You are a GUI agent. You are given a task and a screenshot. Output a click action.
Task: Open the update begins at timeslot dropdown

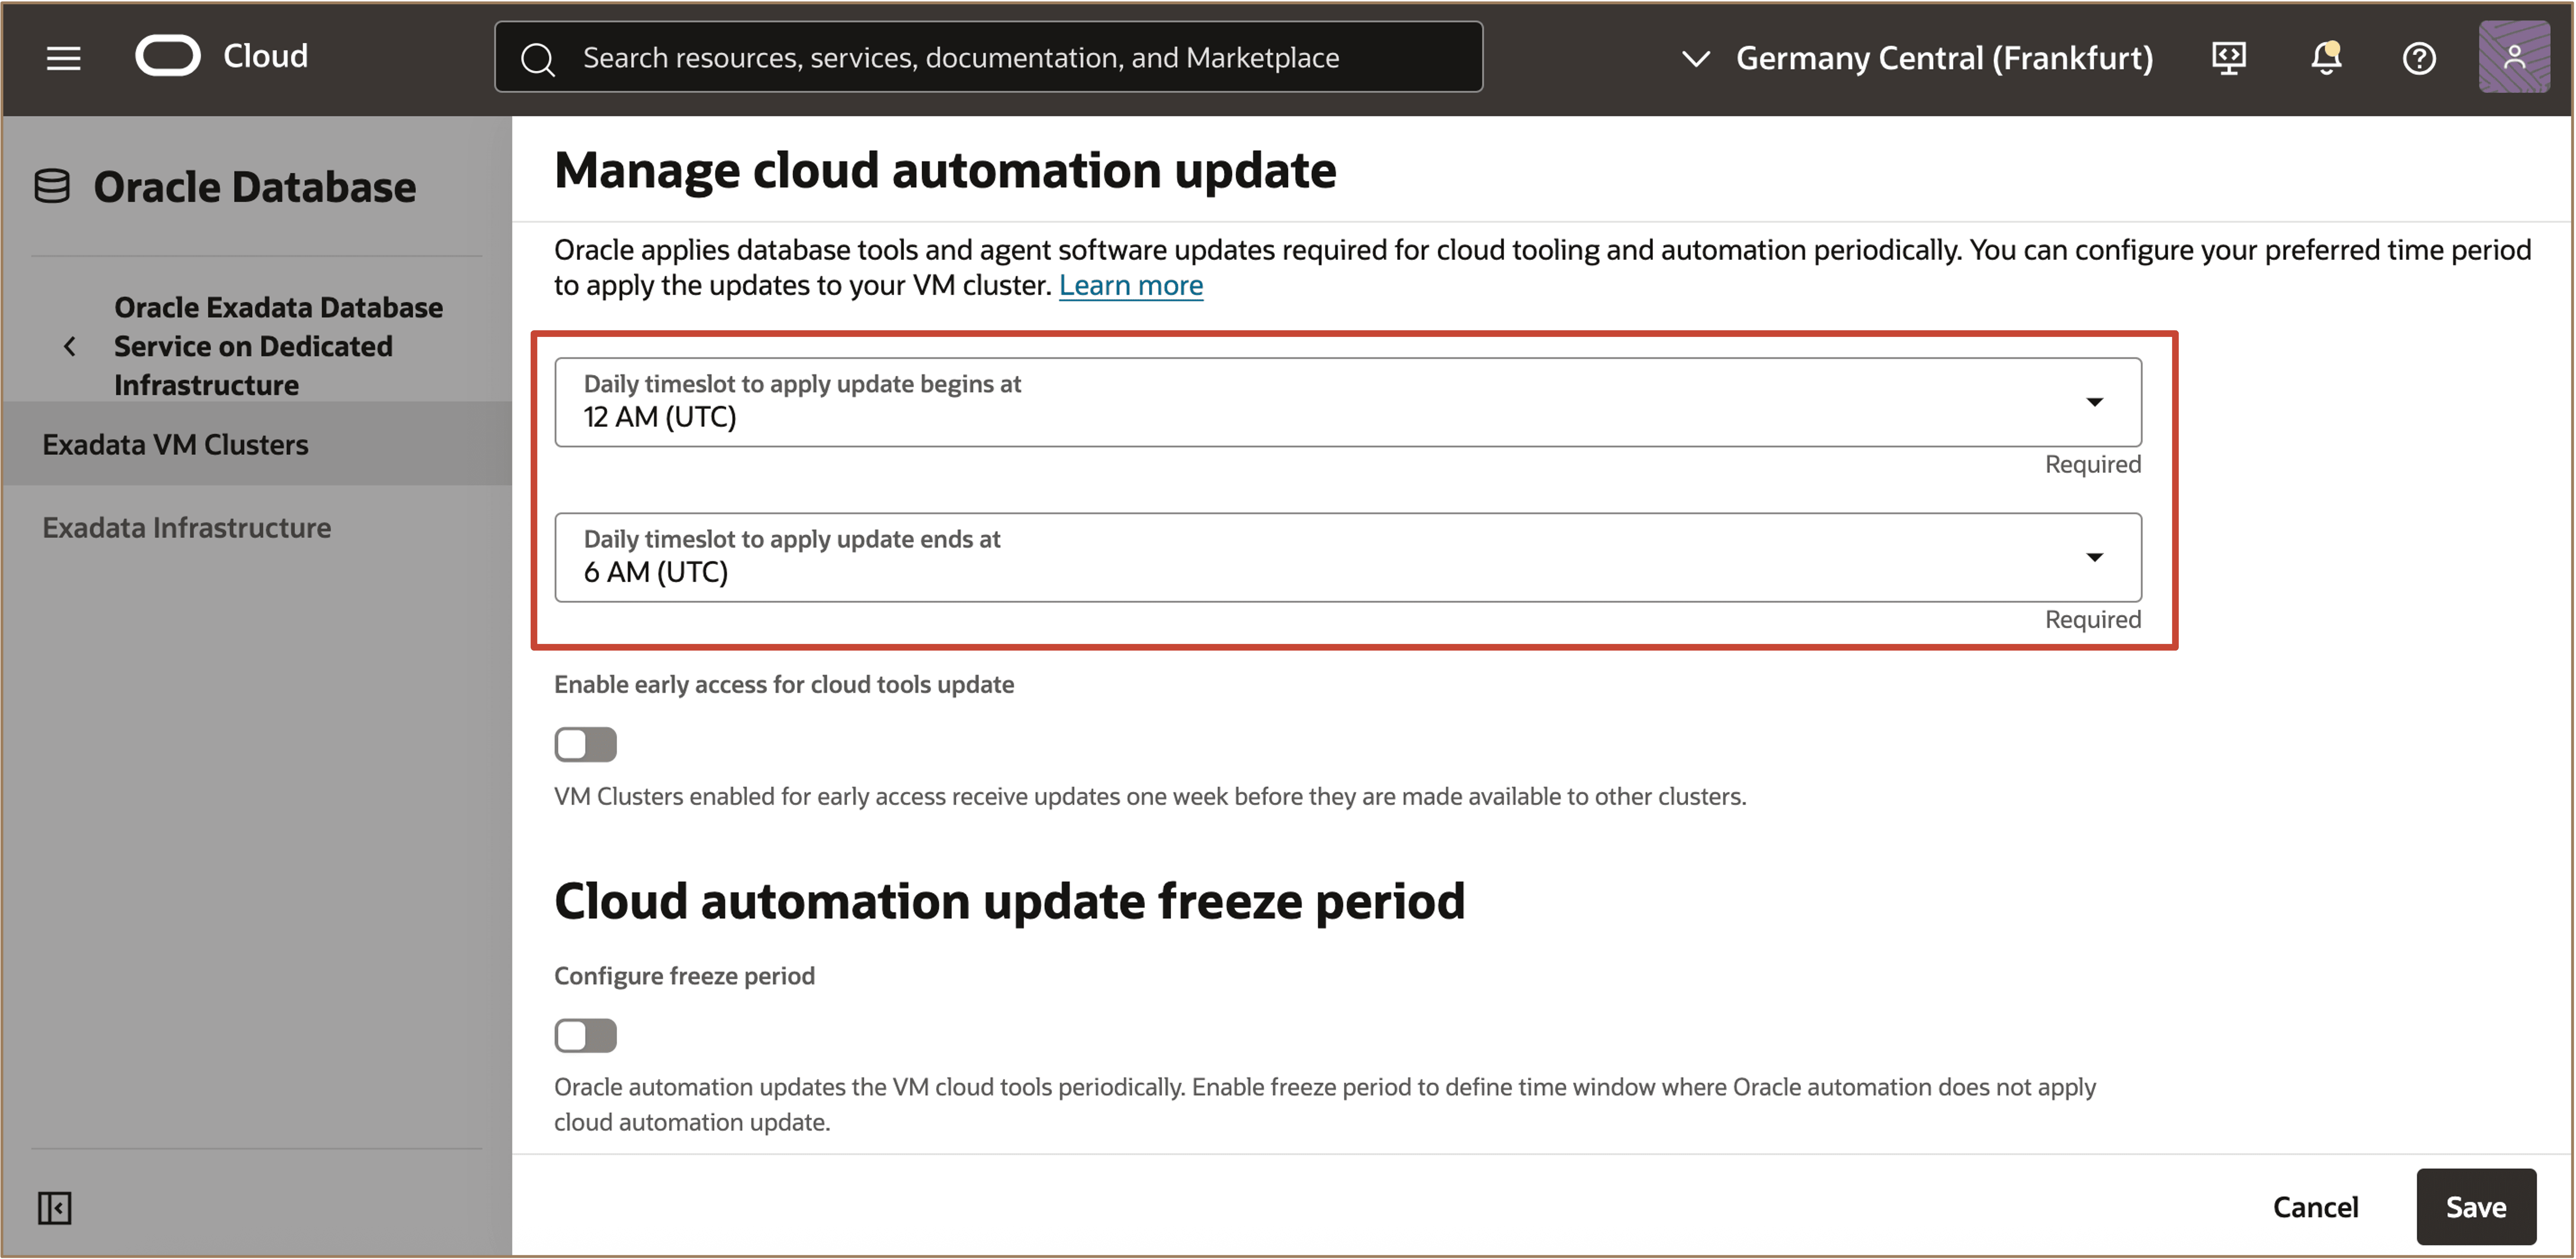pyautogui.click(x=1348, y=402)
